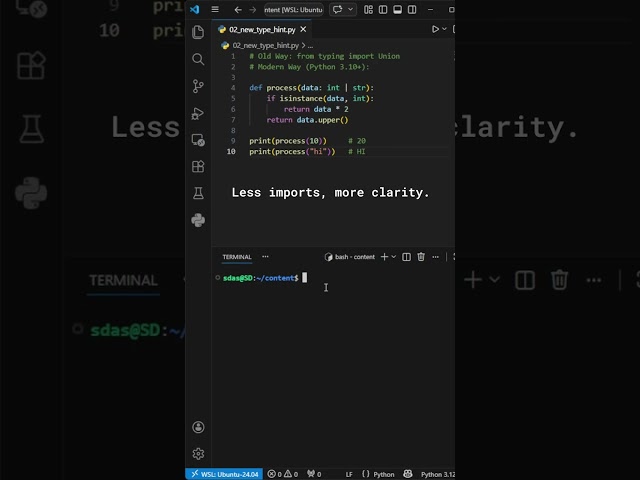Go forward with the right arrow
This screenshot has width=640, height=480.
coord(253,9)
